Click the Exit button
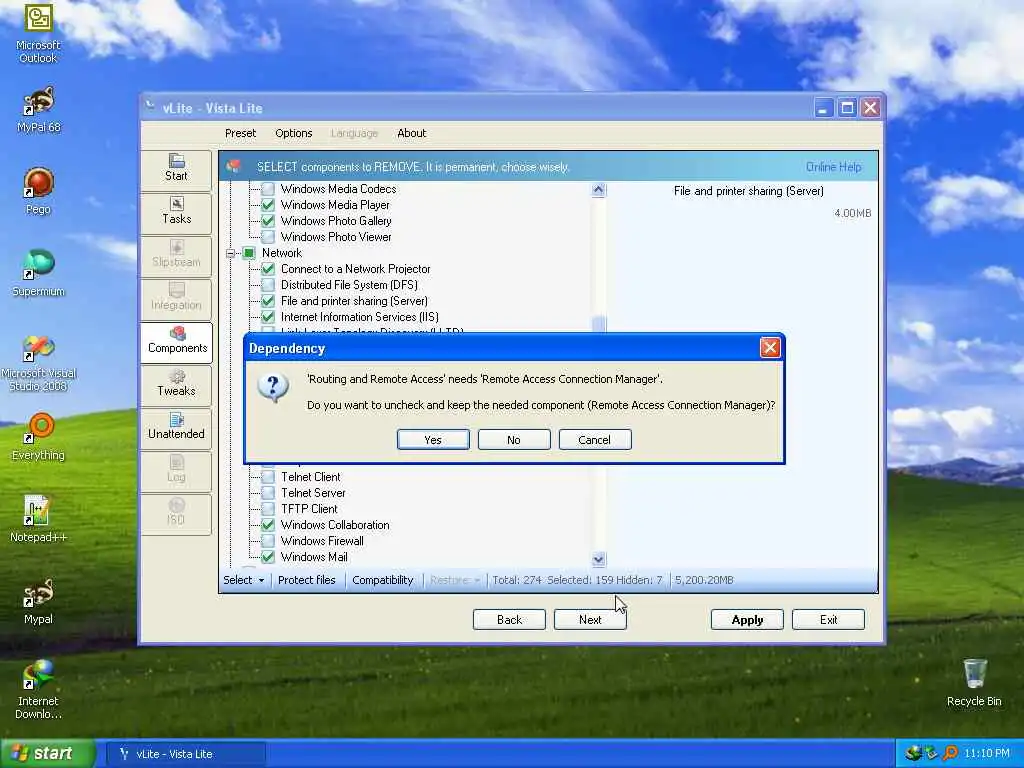The image size is (1024, 768). [x=828, y=620]
